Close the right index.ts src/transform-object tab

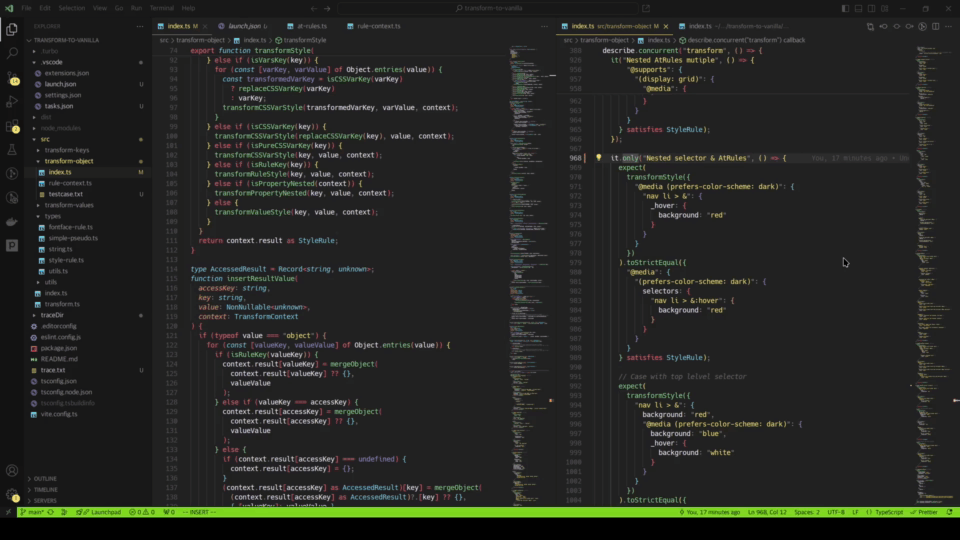(x=666, y=26)
